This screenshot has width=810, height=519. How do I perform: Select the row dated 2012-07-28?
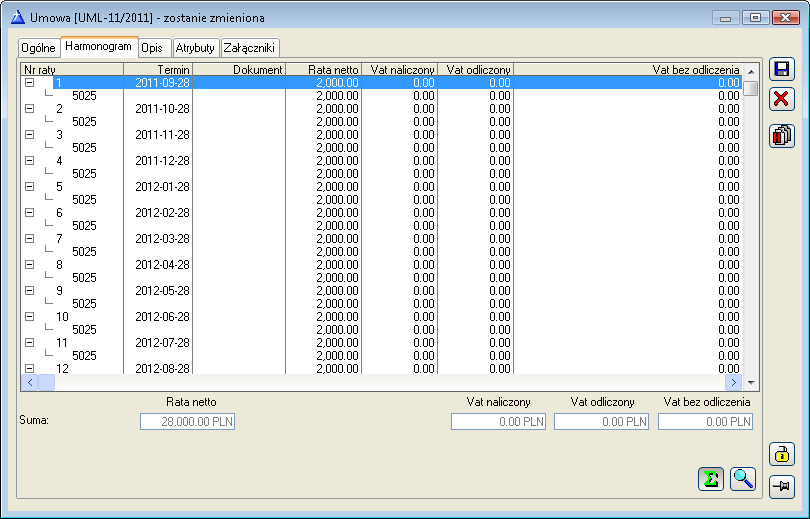[382, 342]
